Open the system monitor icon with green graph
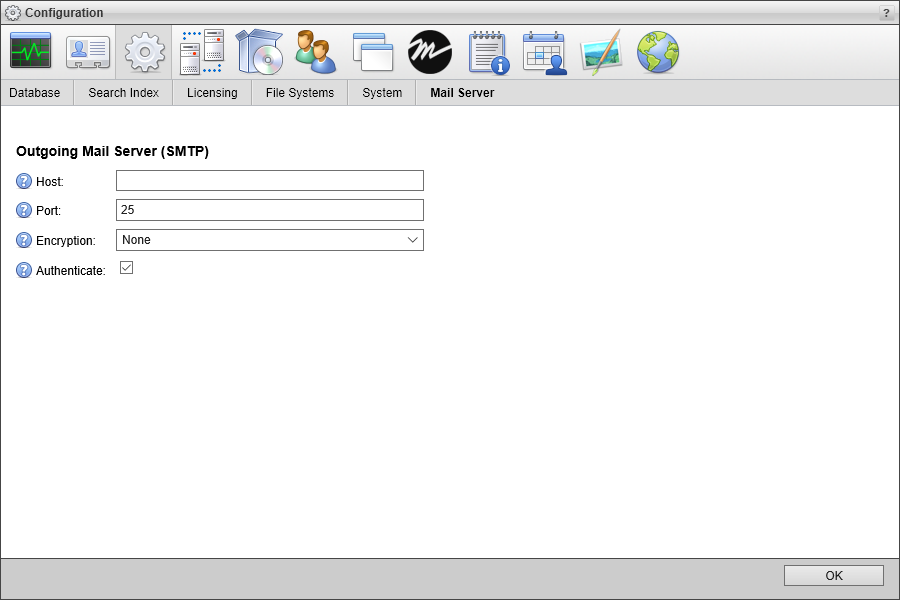This screenshot has height=600, width=900. click(x=30, y=52)
